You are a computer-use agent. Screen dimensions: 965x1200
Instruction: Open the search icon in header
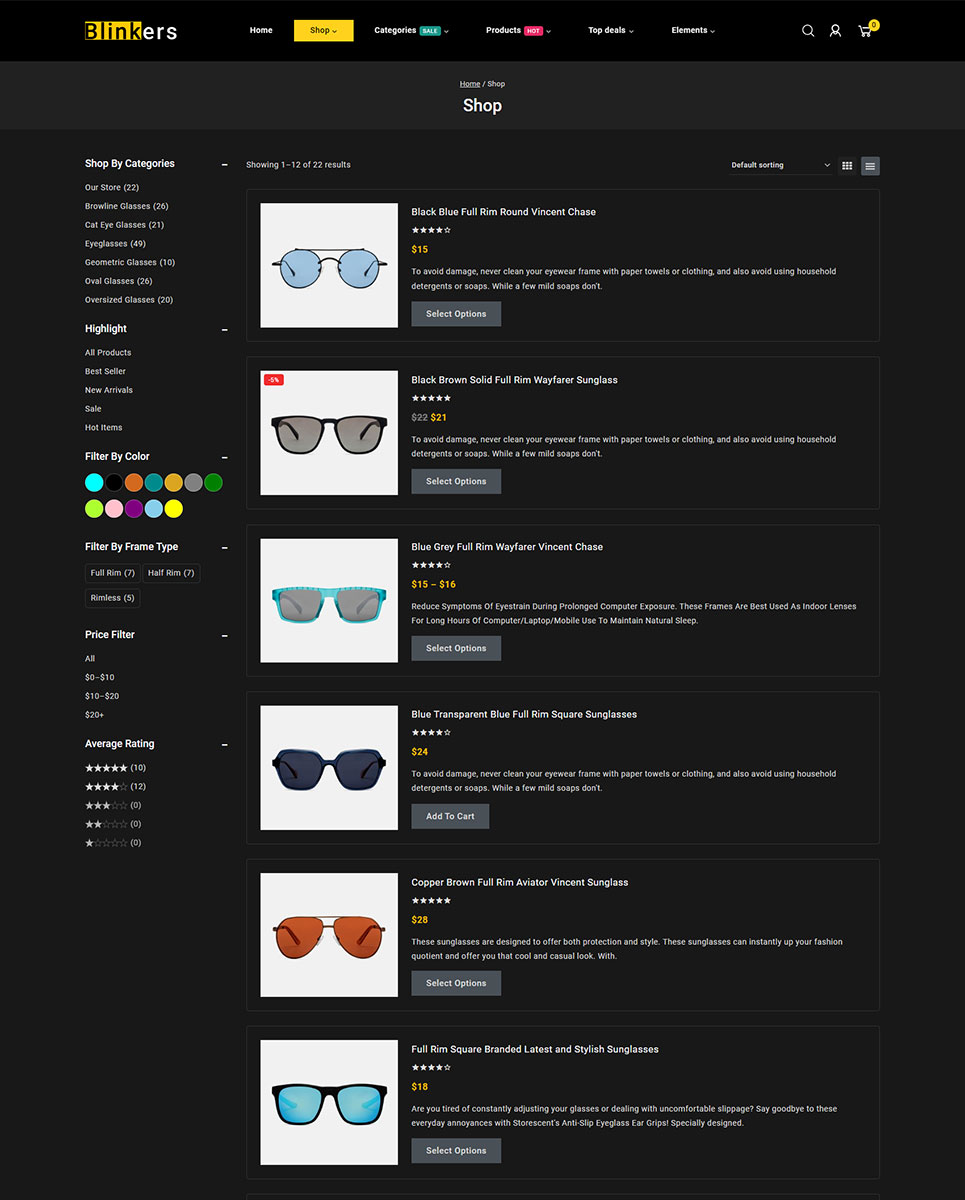[808, 31]
